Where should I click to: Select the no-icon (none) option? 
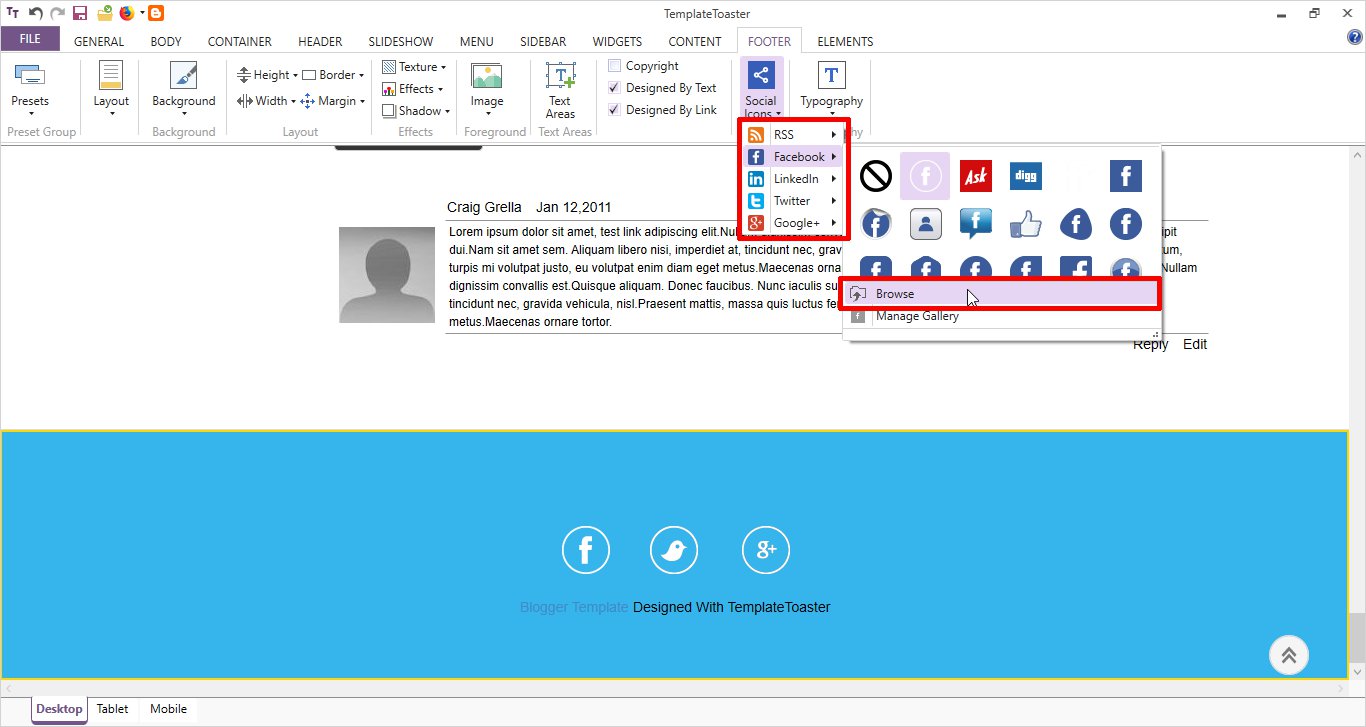876,177
